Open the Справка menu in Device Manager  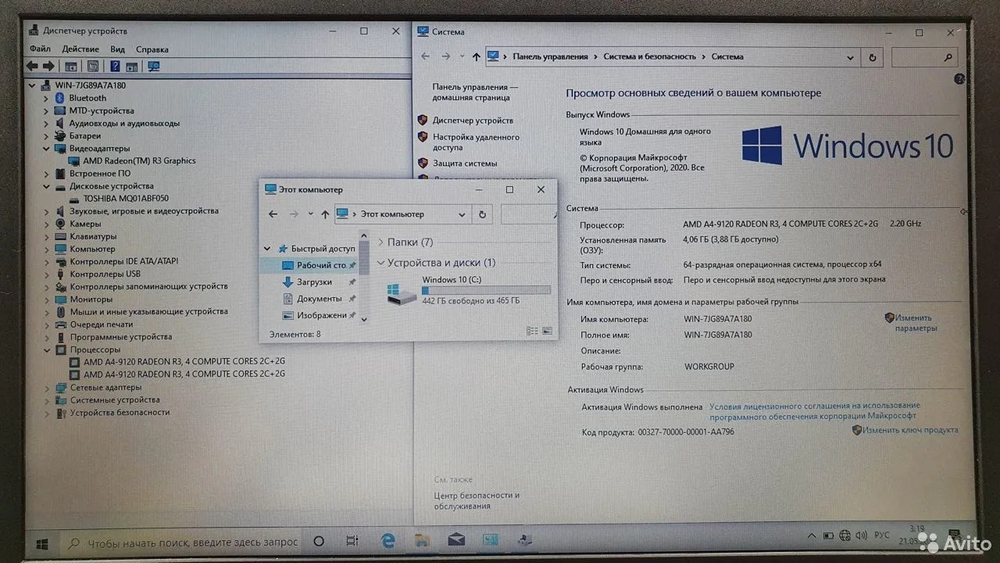pyautogui.click(x=152, y=48)
